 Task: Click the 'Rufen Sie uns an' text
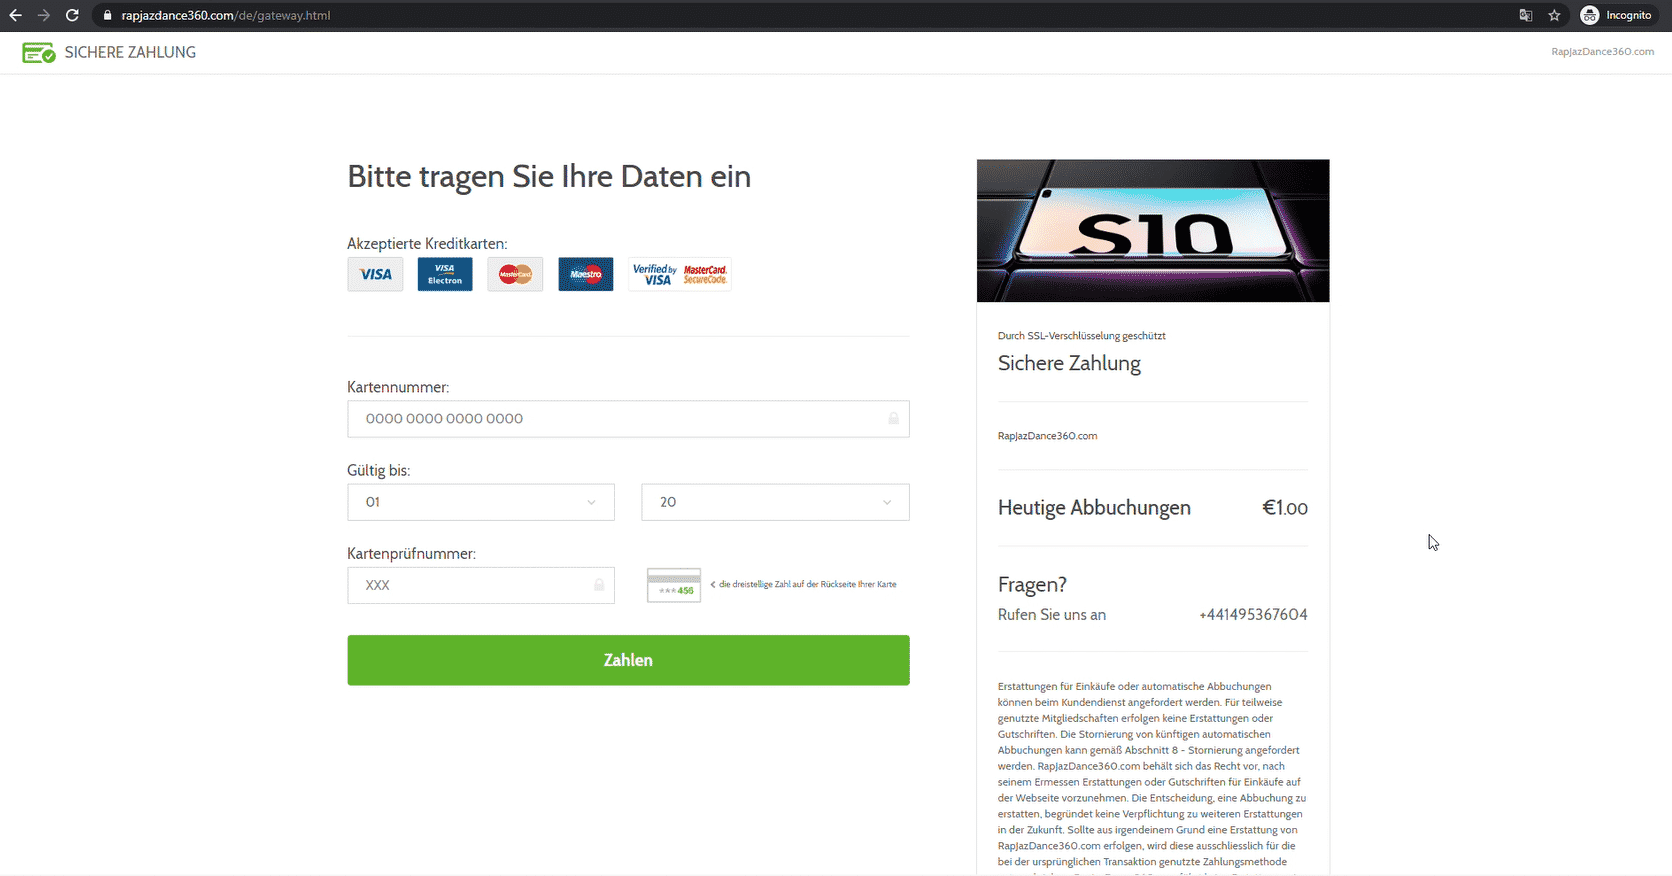point(1052,615)
